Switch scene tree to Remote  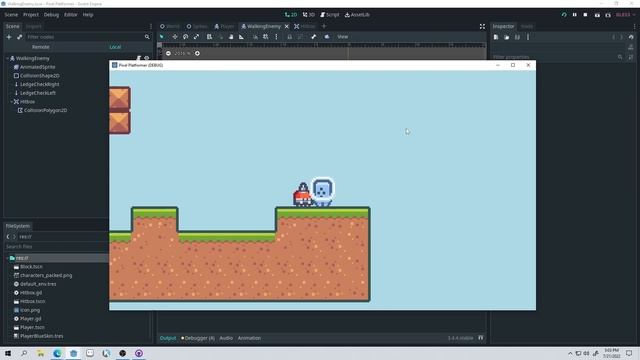(x=41, y=47)
